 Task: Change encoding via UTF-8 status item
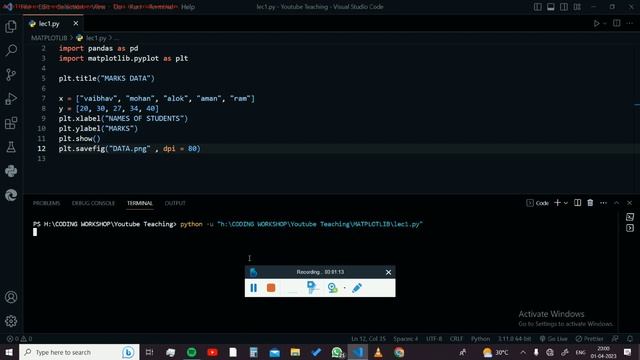point(434,339)
